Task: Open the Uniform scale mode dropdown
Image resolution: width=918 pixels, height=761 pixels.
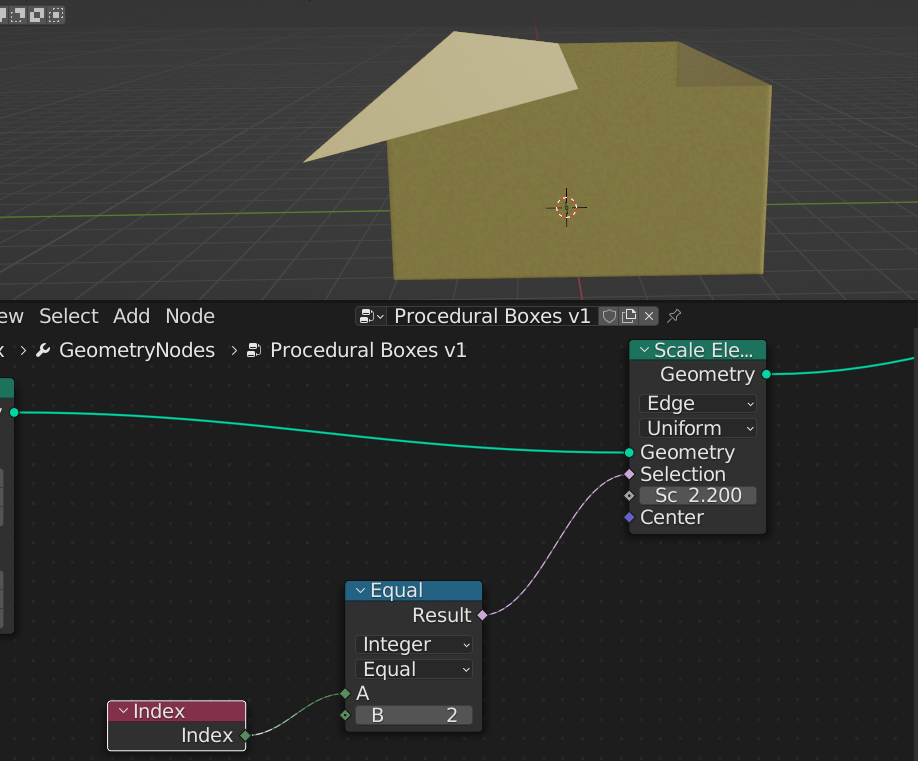Action: (x=698, y=429)
